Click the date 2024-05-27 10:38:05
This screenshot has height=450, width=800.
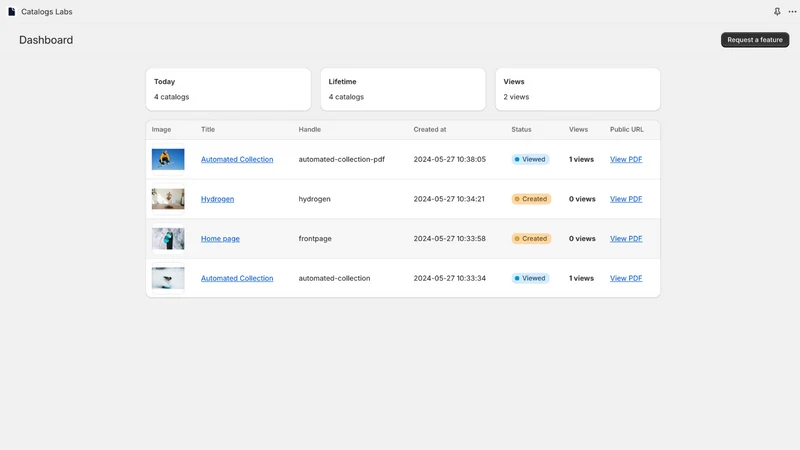[x=449, y=159]
